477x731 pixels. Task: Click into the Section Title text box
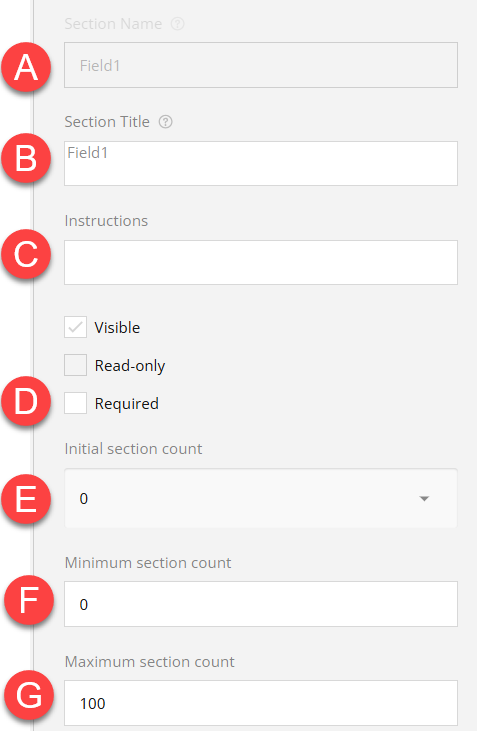click(261, 164)
